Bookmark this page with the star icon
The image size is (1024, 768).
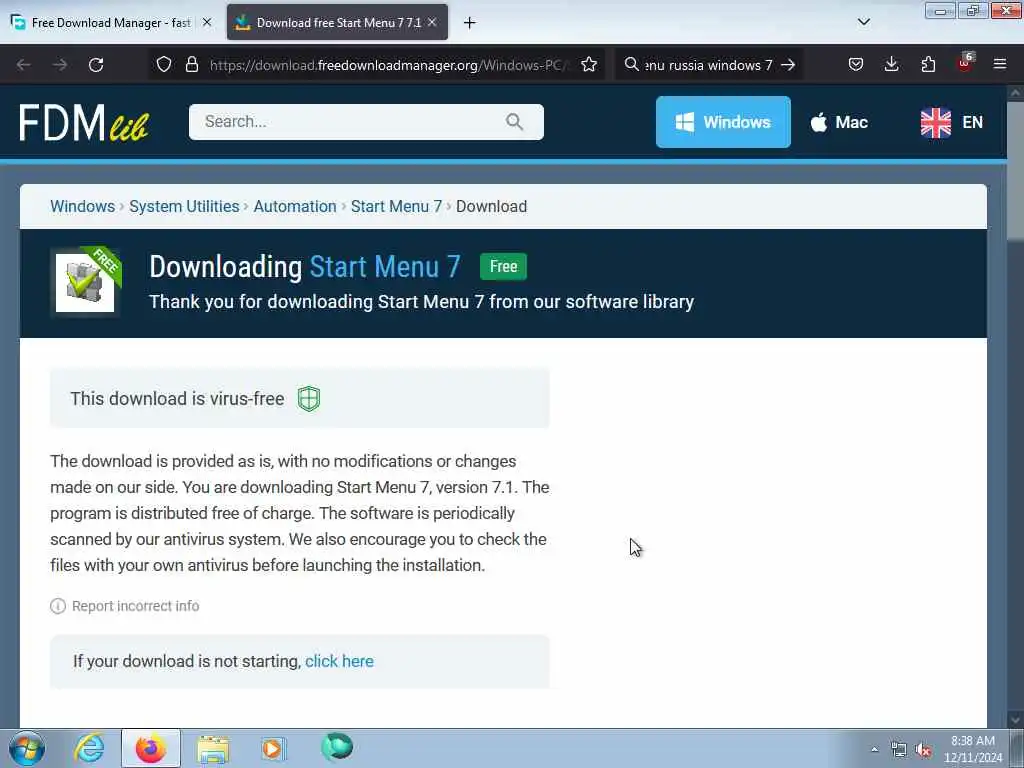pos(588,65)
